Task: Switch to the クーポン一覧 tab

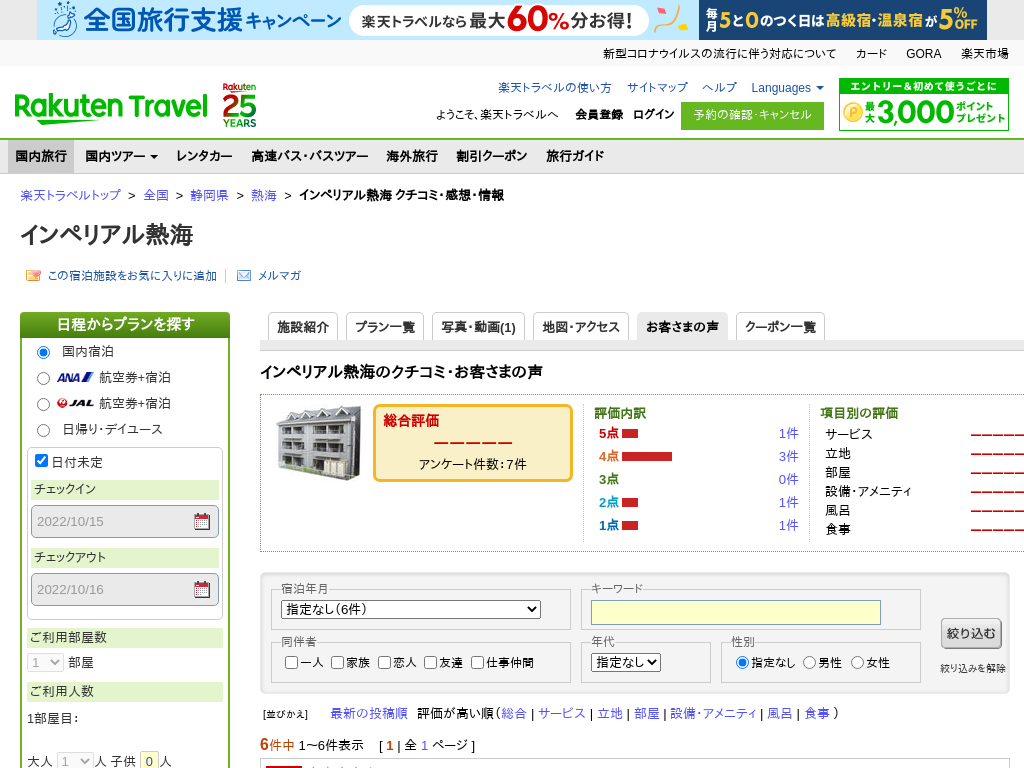Action: [x=780, y=327]
